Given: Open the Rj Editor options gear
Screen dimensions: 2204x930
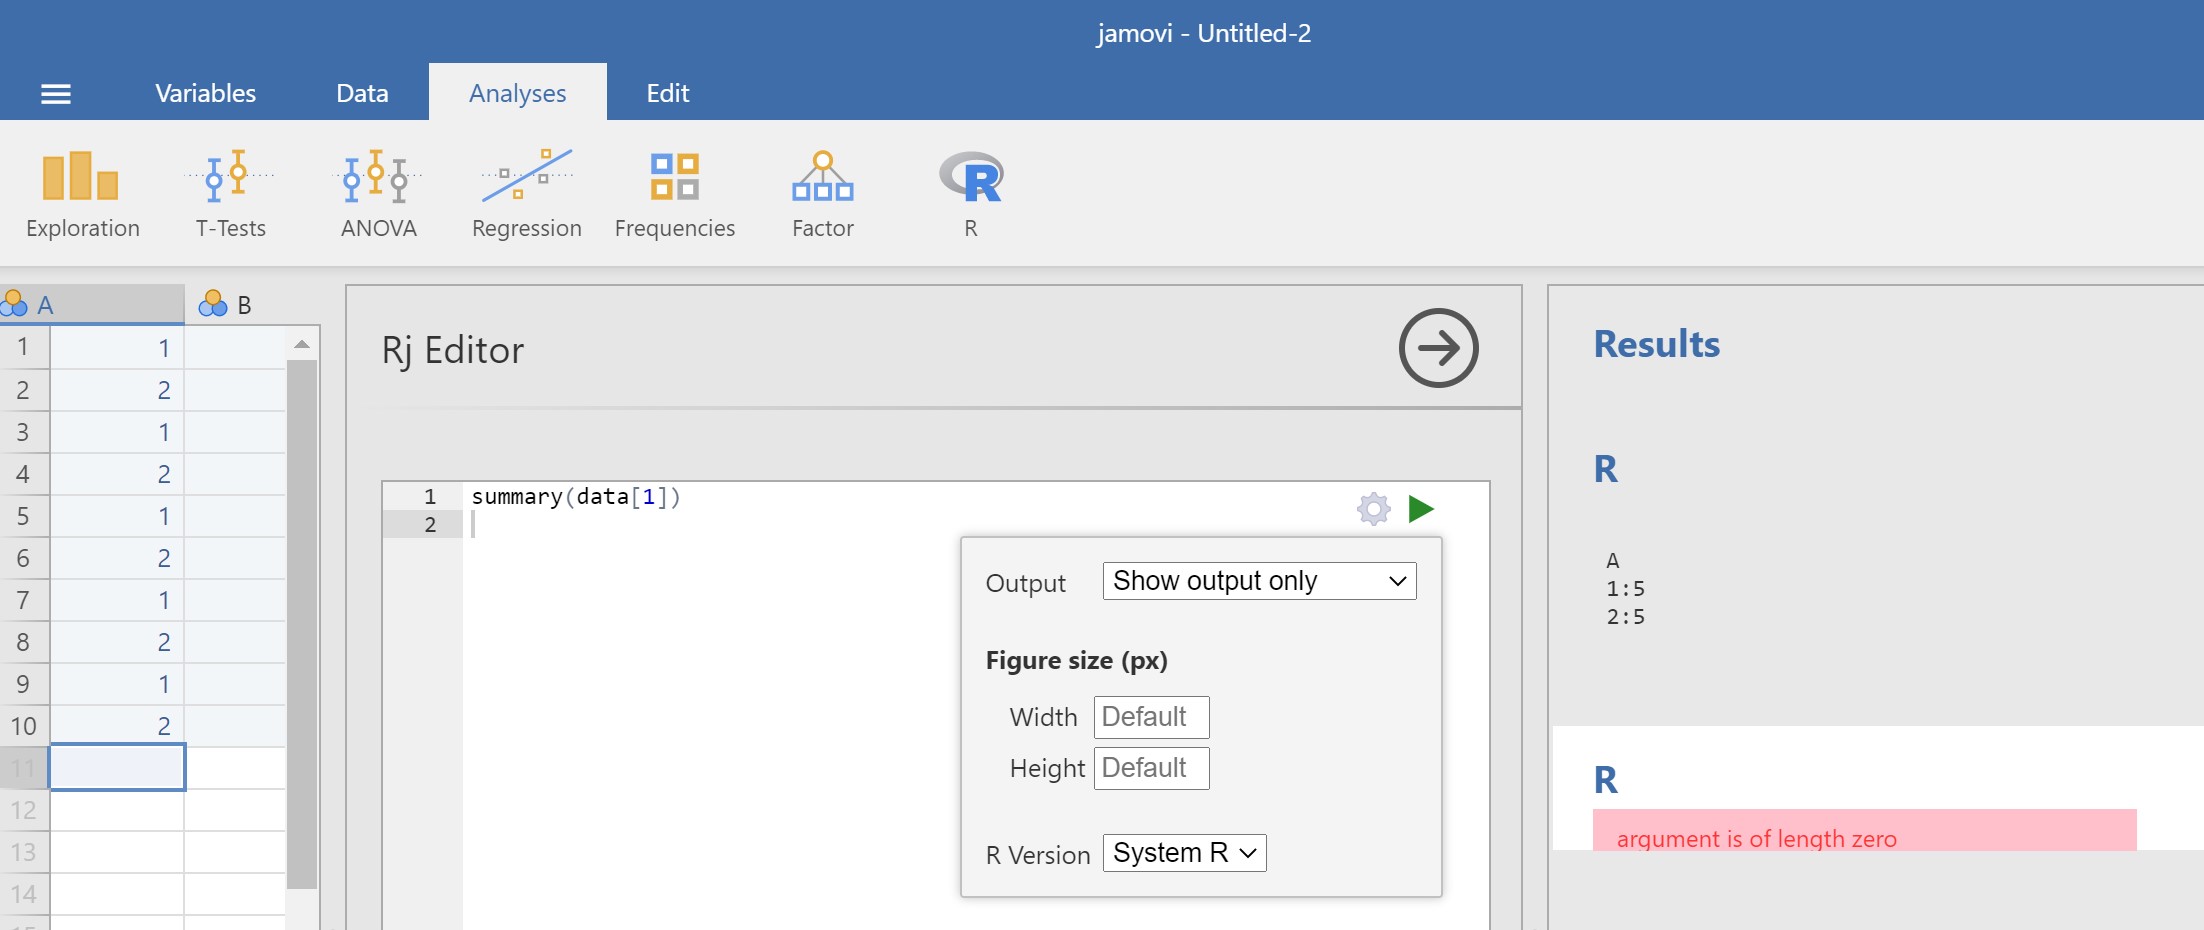Looking at the screenshot, I should coord(1373,509).
